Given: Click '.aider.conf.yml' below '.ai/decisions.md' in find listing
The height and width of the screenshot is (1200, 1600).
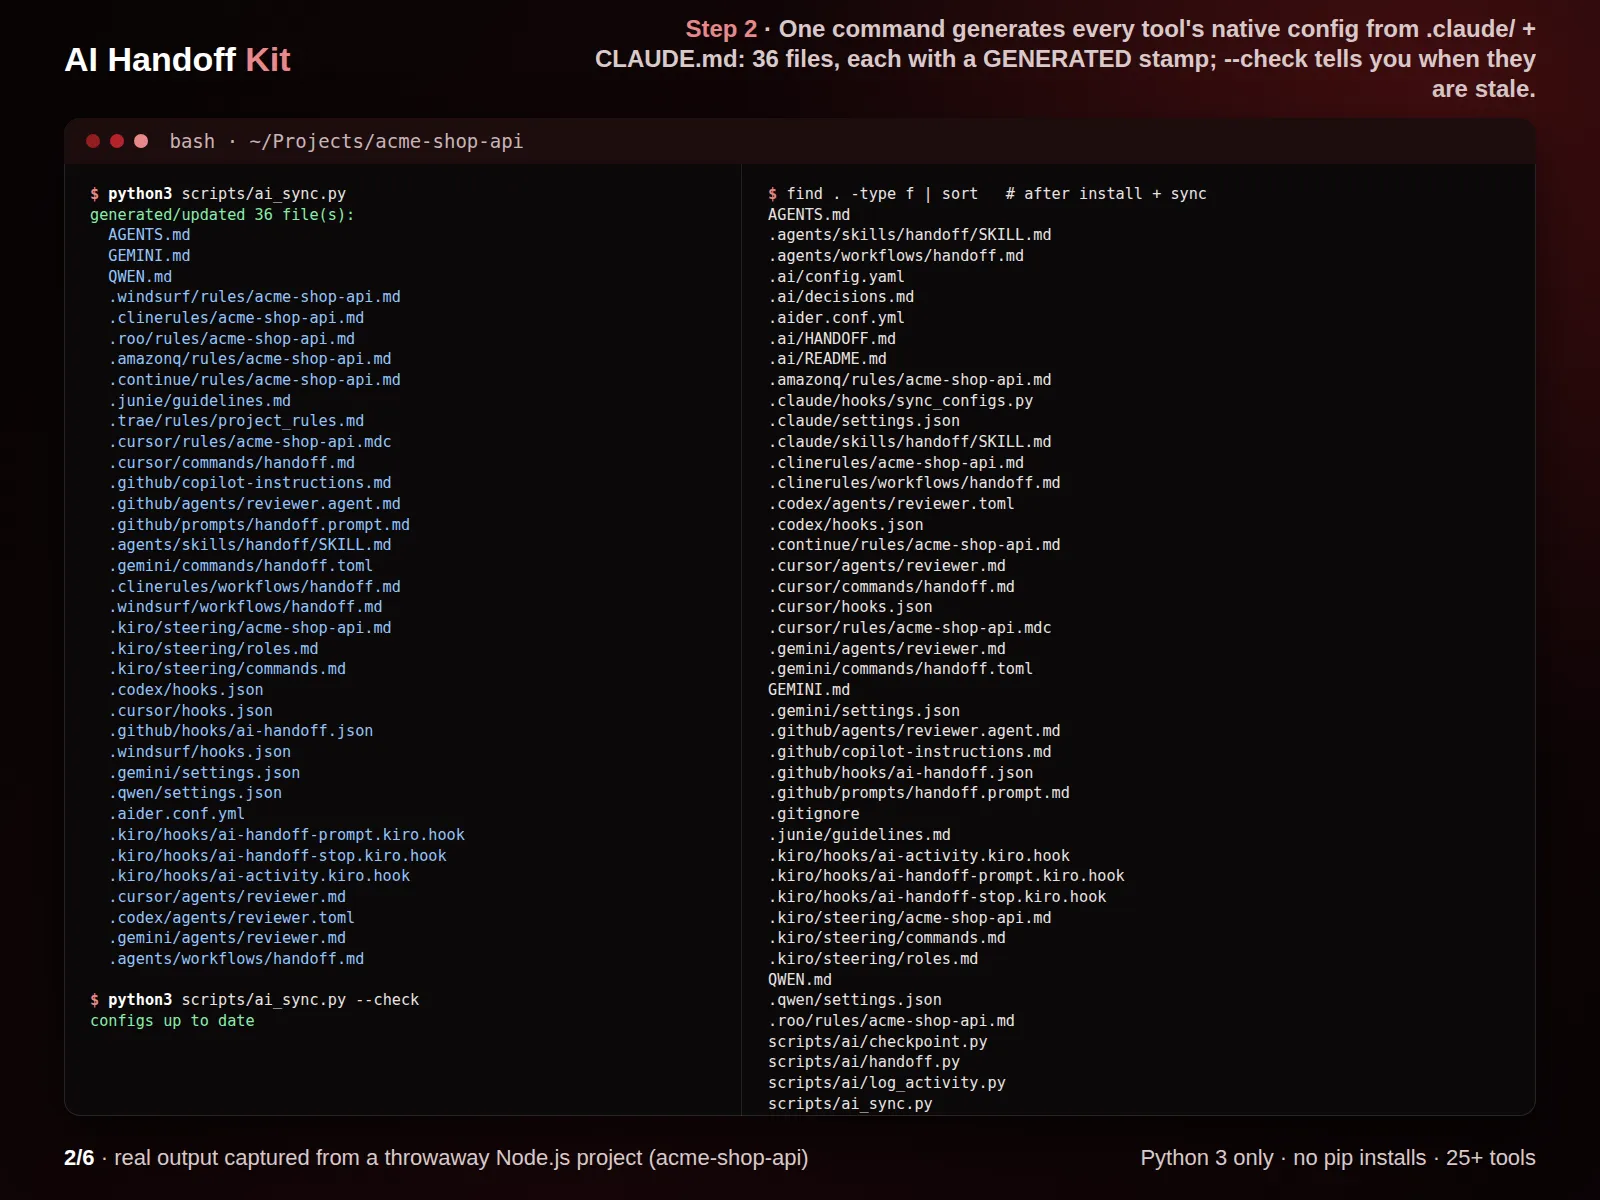Looking at the screenshot, I should point(836,318).
